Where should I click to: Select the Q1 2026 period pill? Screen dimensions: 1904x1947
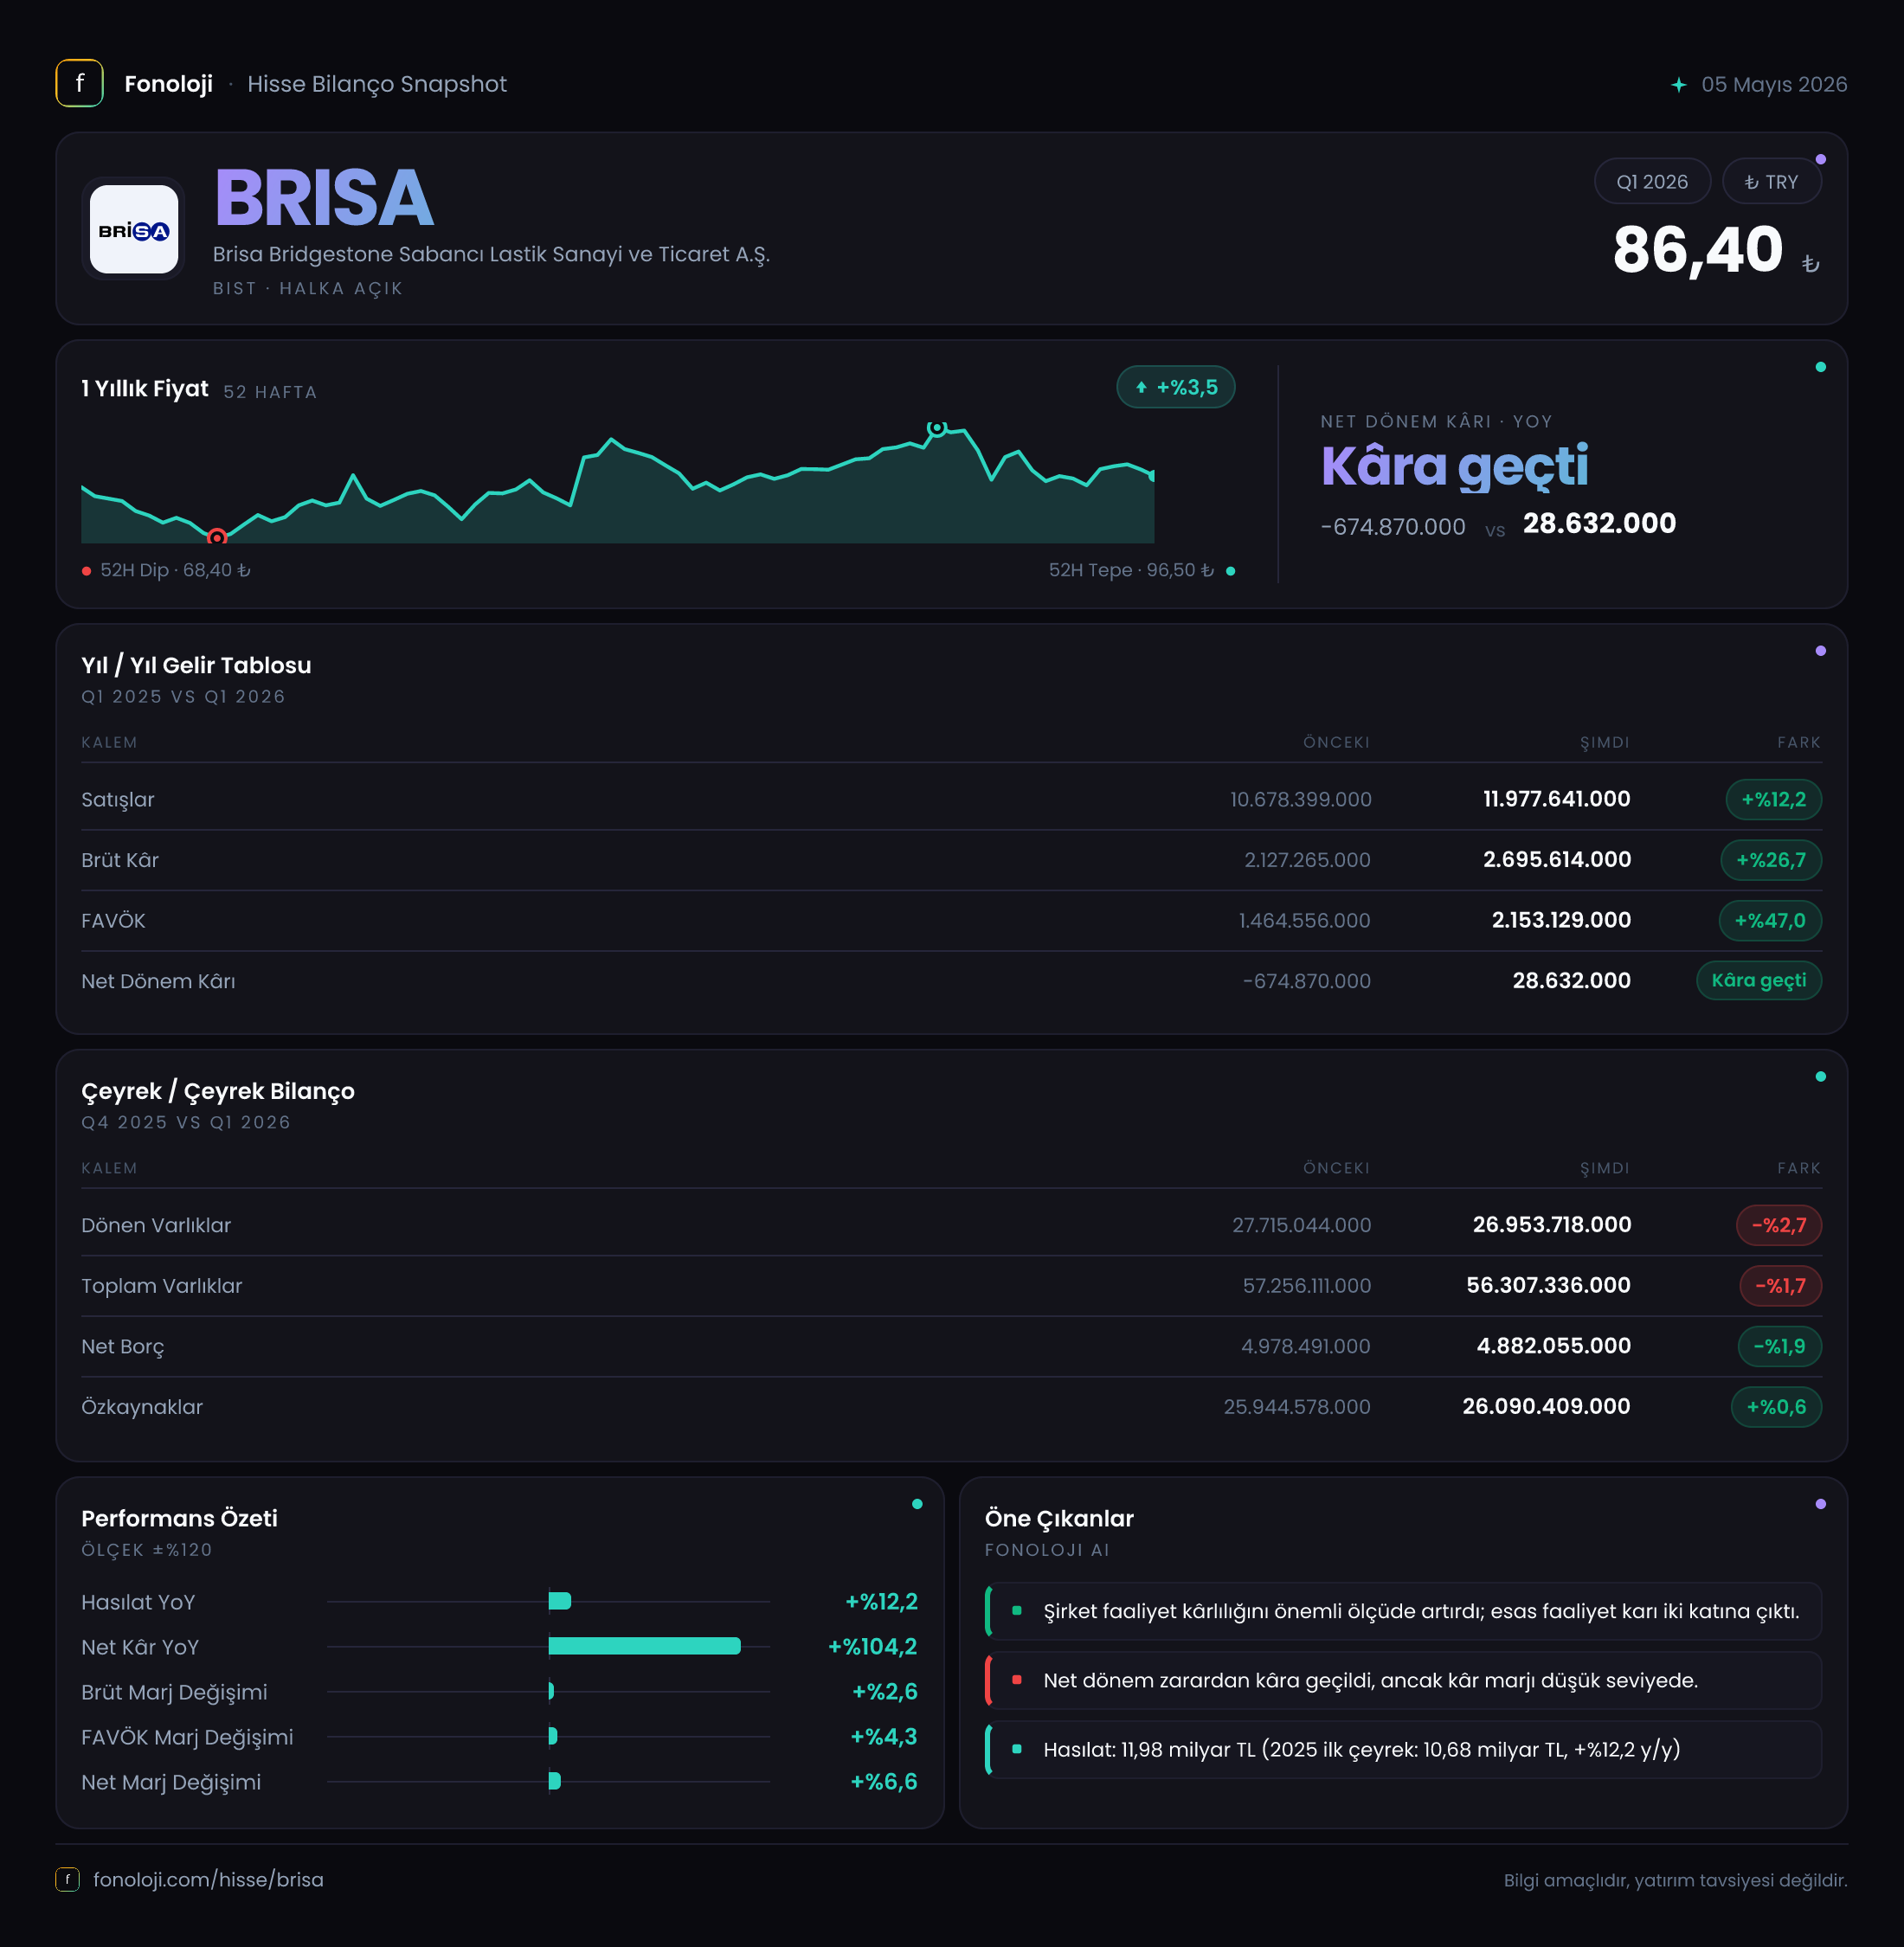tap(1652, 182)
